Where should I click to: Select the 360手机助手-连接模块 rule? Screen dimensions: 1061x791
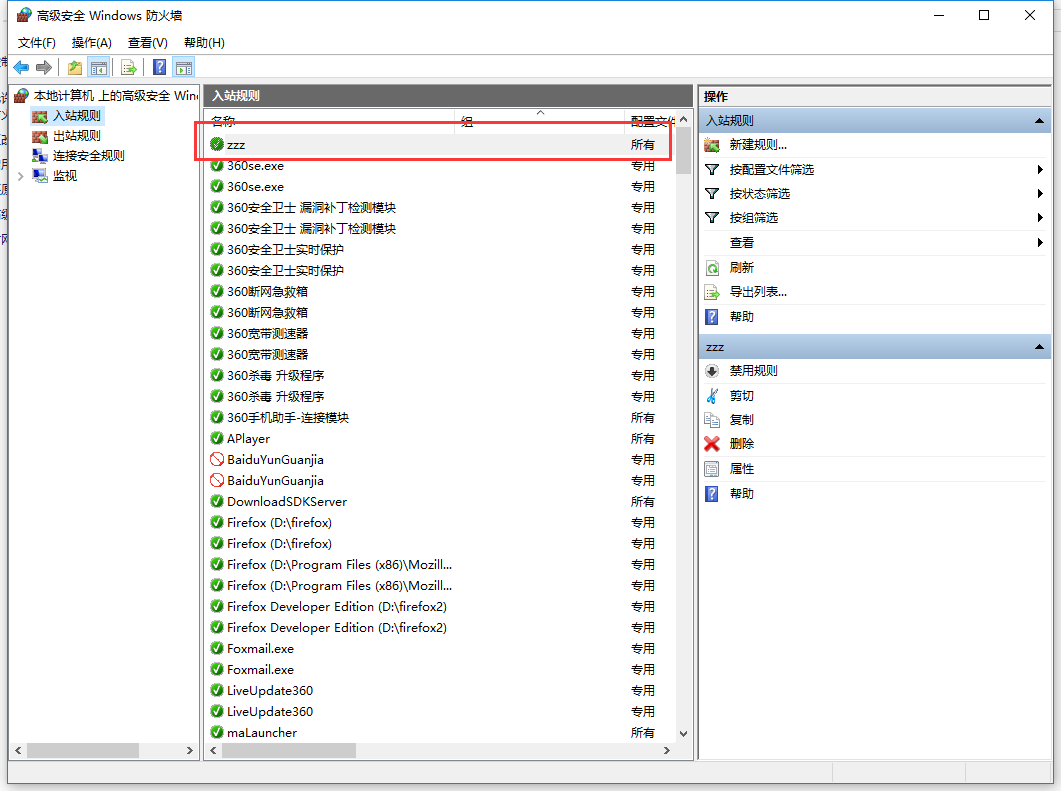click(x=440, y=417)
